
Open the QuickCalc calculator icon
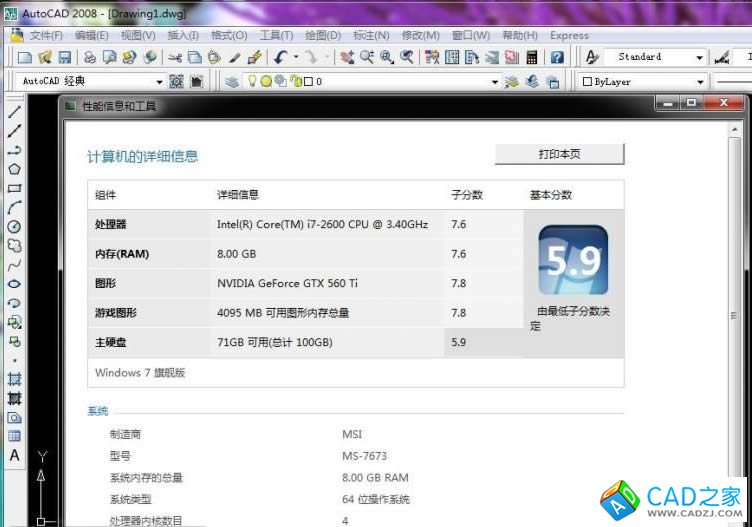click(x=532, y=58)
